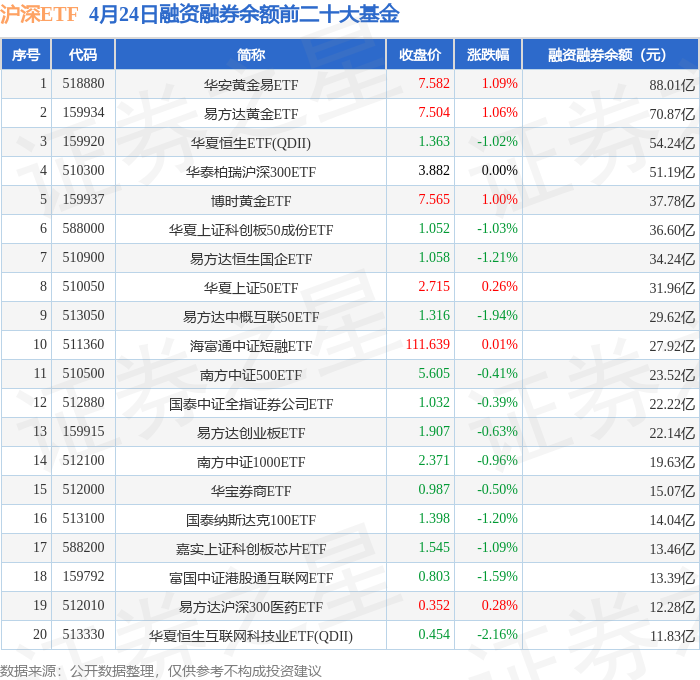Click the unchanged value 0.00%
700x680 pixels.
pyautogui.click(x=500, y=171)
